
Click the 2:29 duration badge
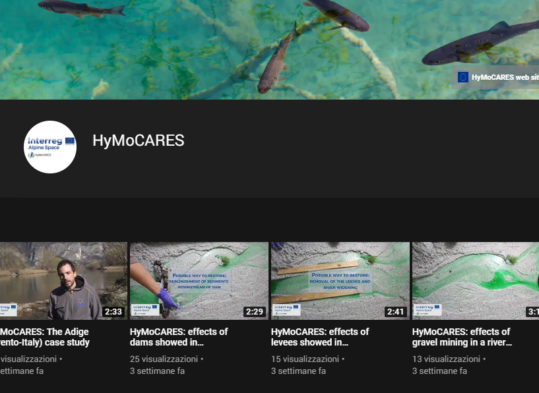click(x=254, y=312)
